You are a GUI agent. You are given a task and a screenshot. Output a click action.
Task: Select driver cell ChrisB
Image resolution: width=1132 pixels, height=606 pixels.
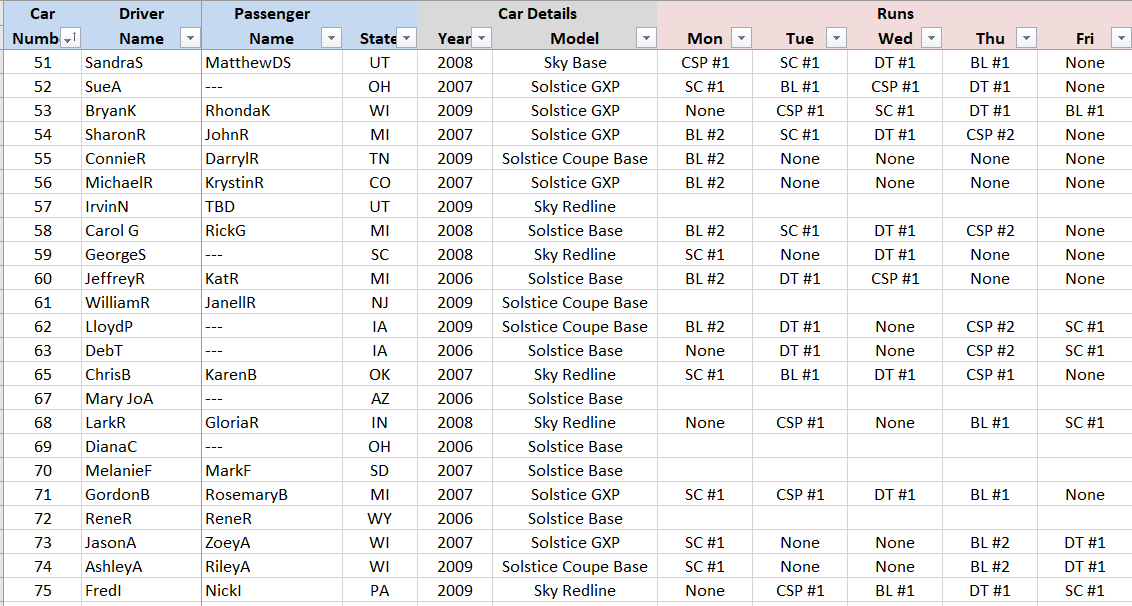coord(142,375)
